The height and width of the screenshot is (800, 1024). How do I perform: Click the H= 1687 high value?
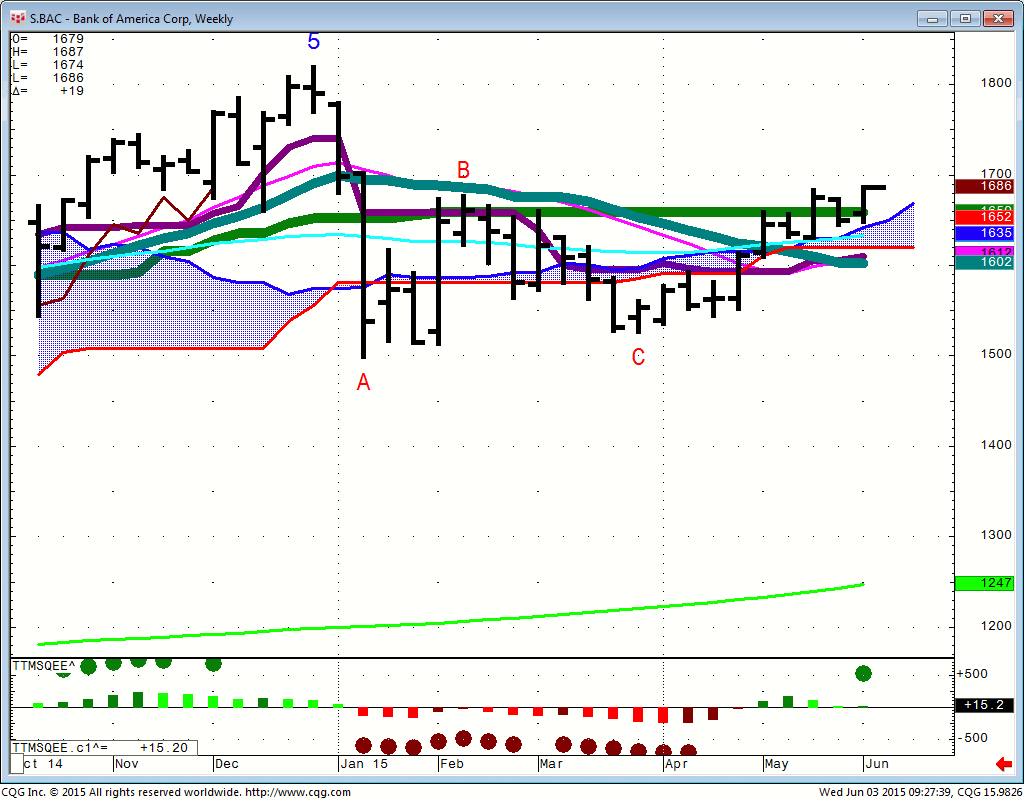[x=48, y=52]
